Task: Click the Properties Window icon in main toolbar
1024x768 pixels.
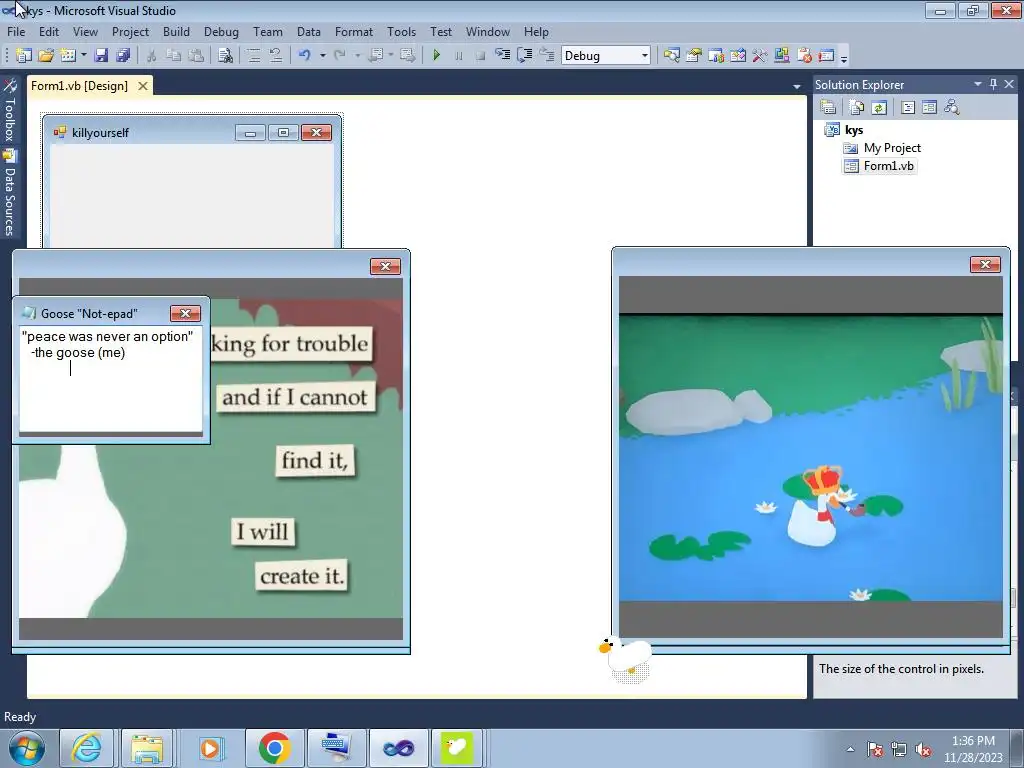Action: point(694,56)
